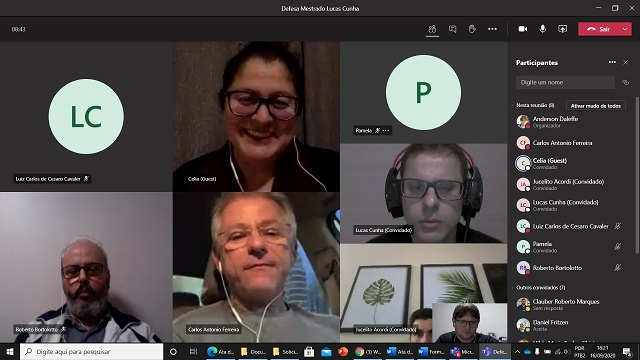The height and width of the screenshot is (360, 640).
Task: Raise hand using the hand icon
Action: (472, 29)
